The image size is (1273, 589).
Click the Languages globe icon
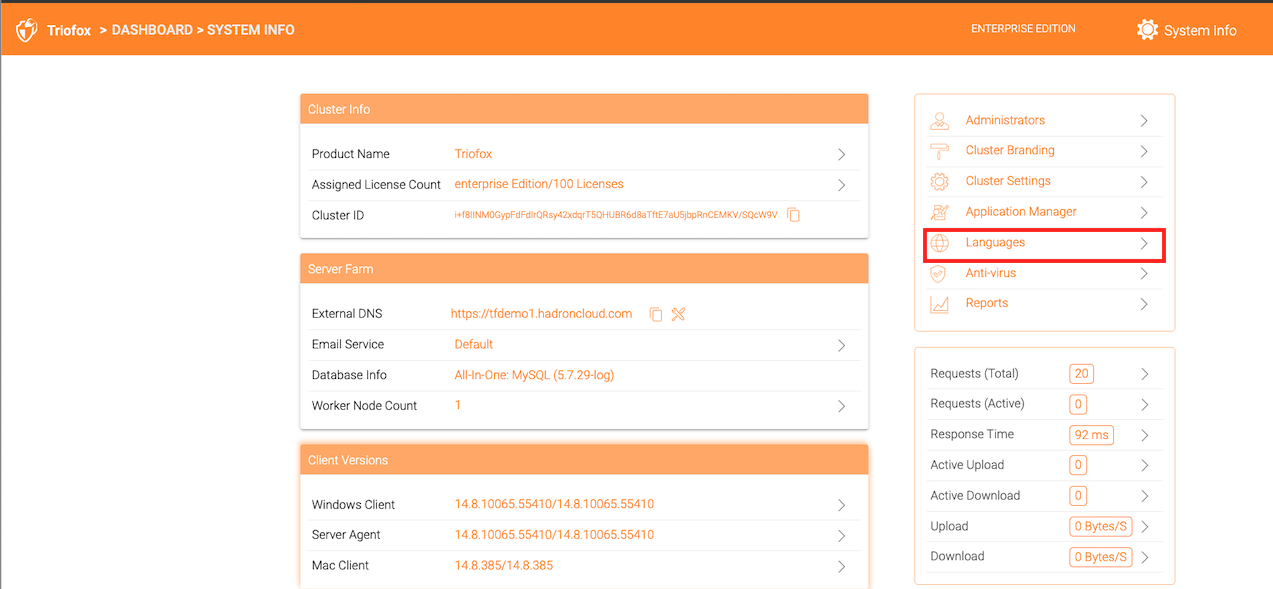pos(939,243)
